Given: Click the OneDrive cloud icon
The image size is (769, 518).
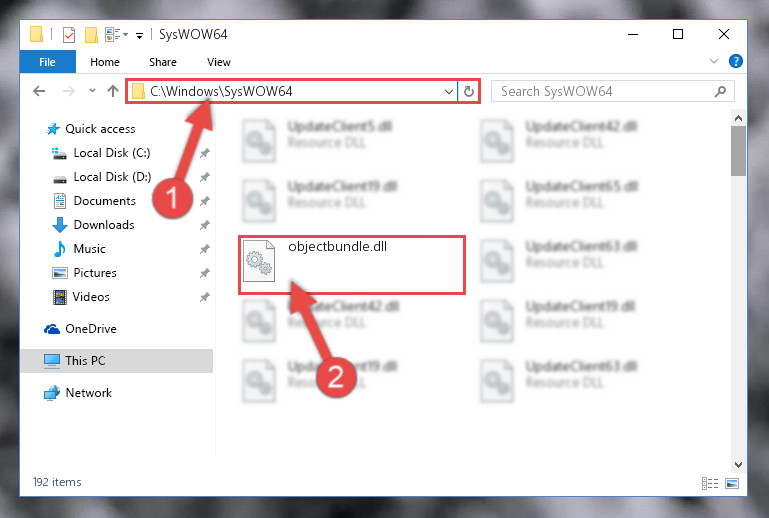Looking at the screenshot, I should pos(52,329).
